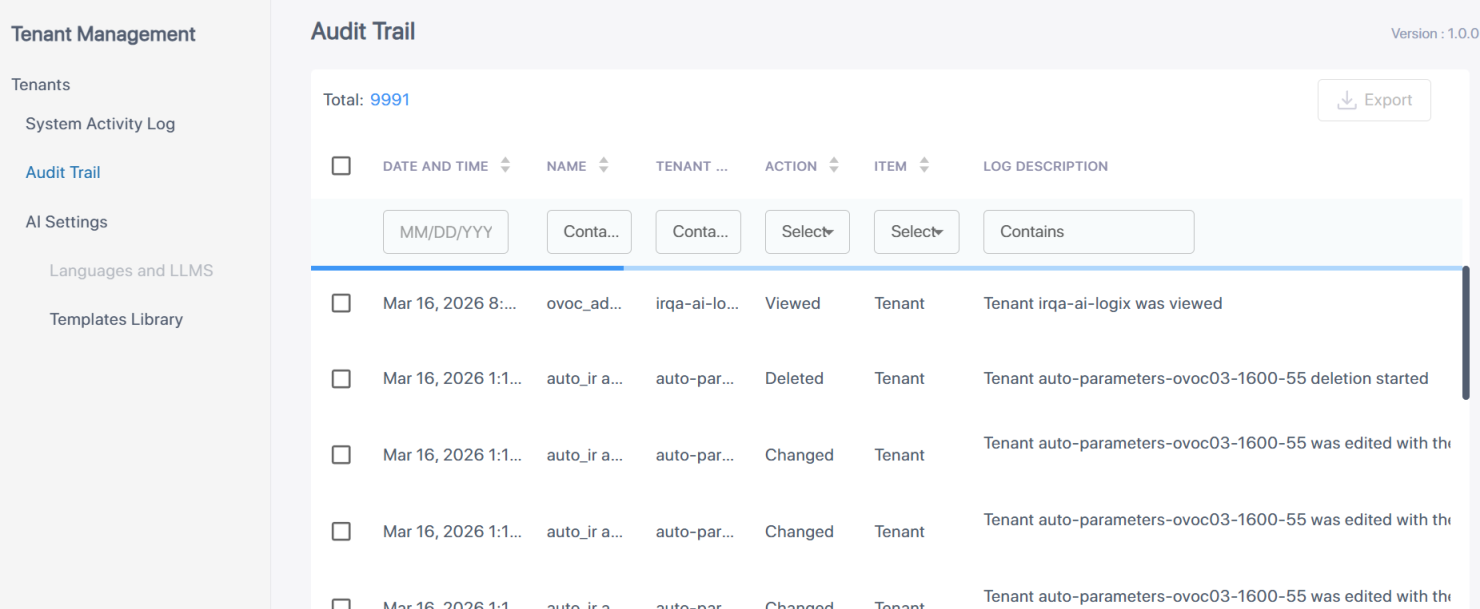This screenshot has height=609, width=1480.
Task: Sort by Date and Time column icon
Action: (x=505, y=166)
